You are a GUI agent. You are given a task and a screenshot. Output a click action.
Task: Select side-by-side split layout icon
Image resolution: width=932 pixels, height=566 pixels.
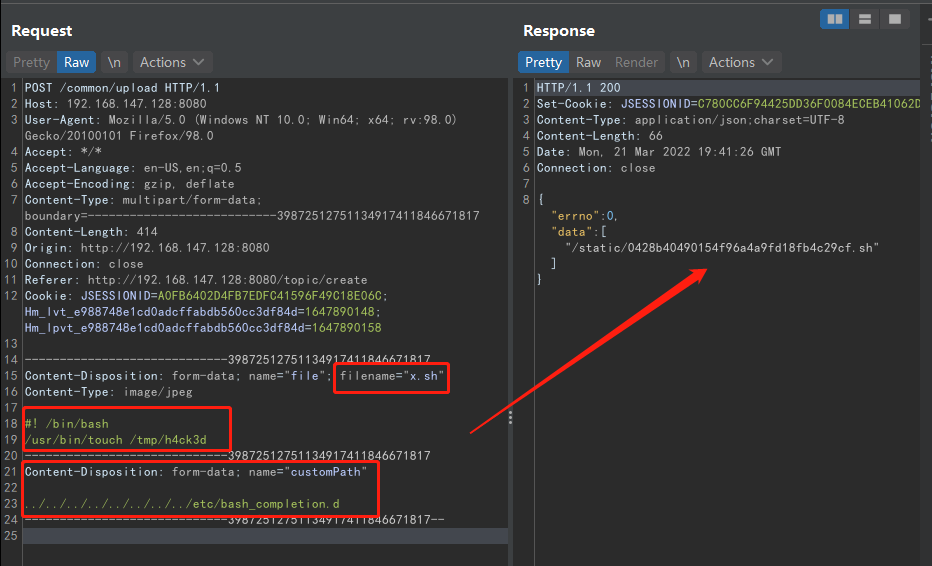(x=835, y=19)
